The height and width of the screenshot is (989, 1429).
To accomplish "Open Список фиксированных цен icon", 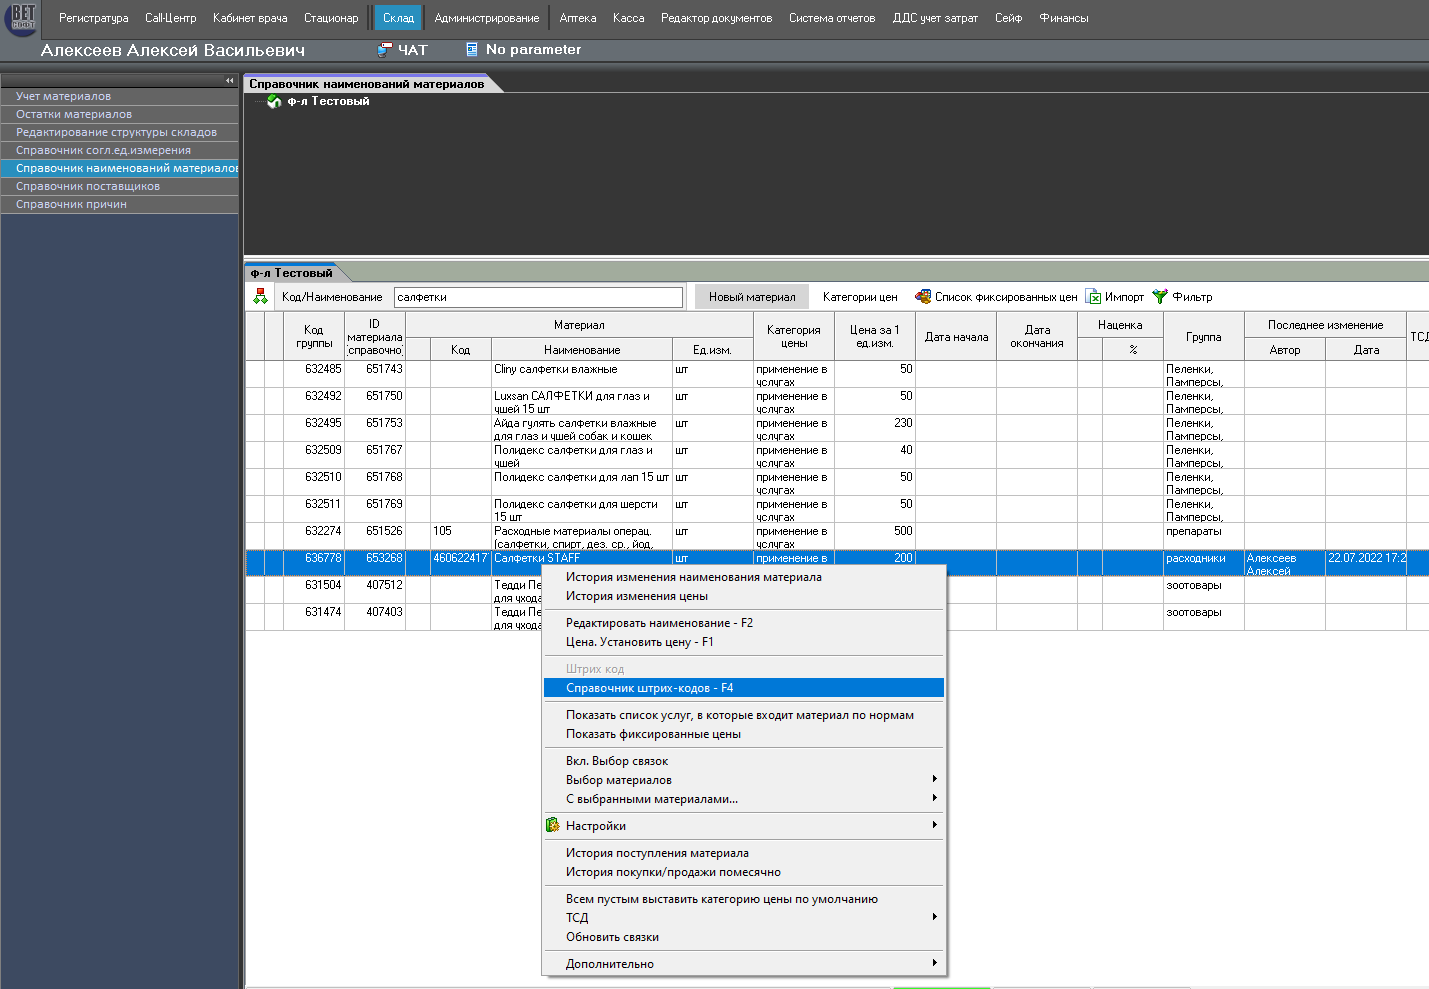I will pyautogui.click(x=923, y=297).
